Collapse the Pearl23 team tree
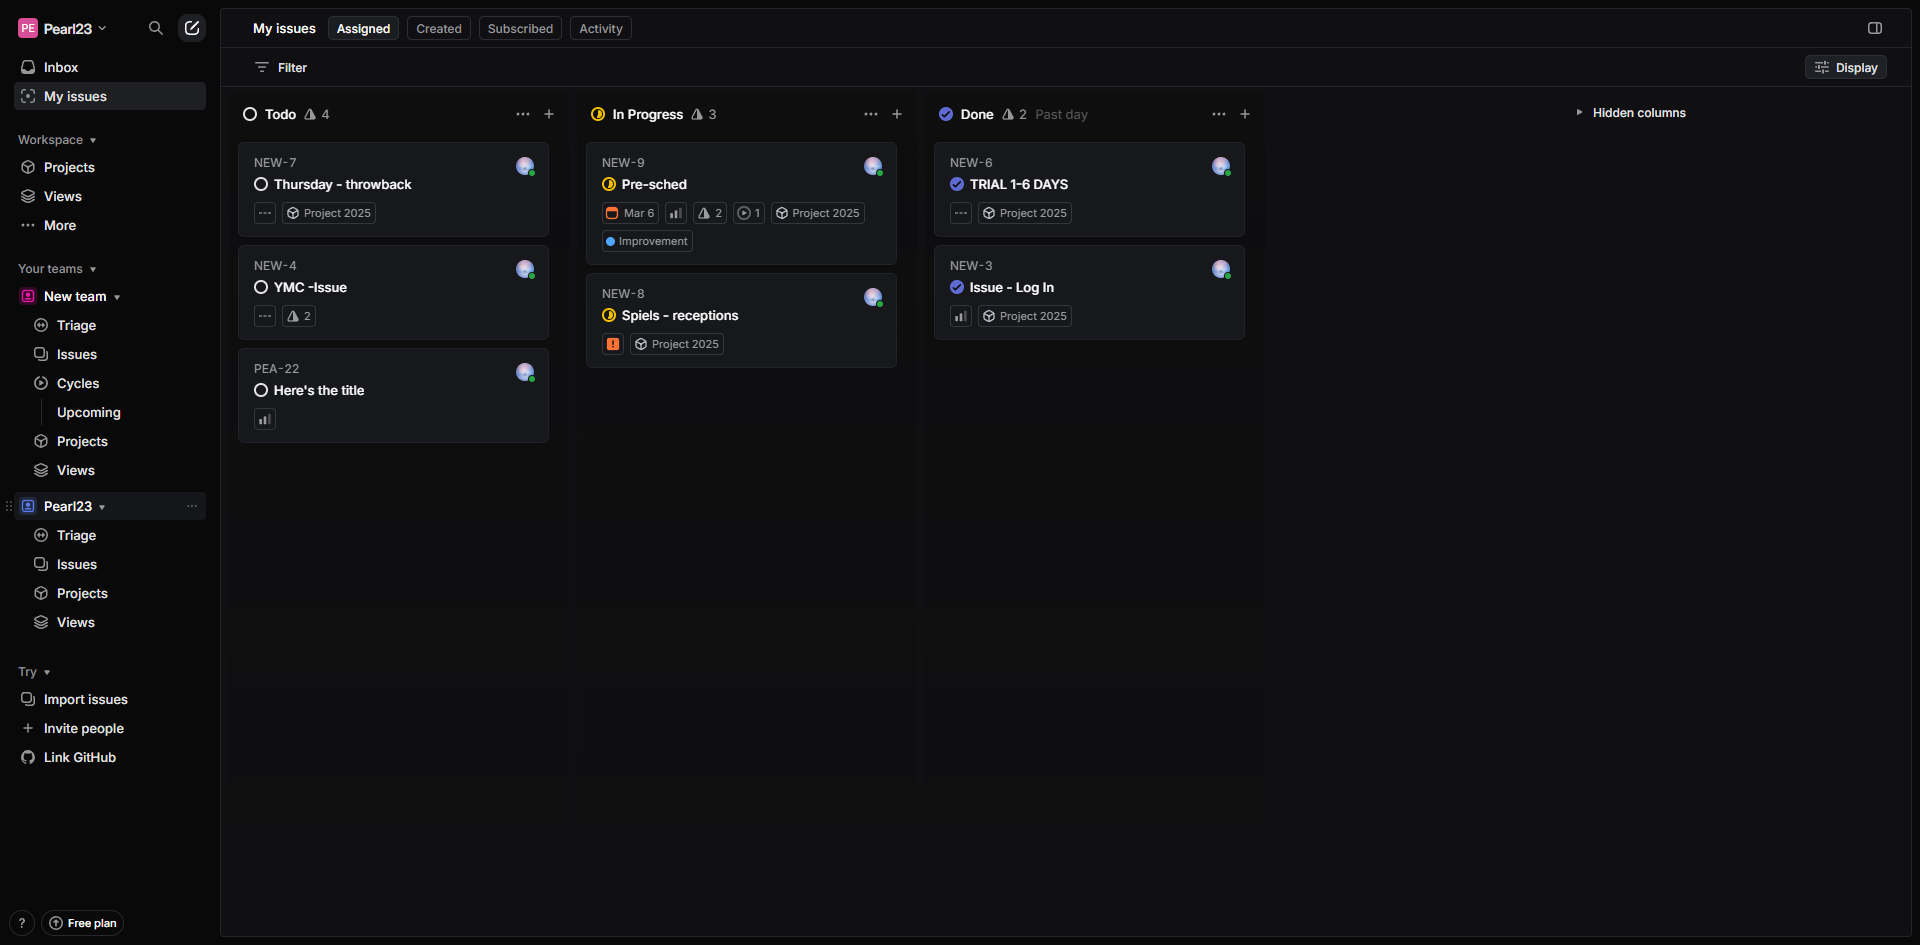Image resolution: width=1920 pixels, height=945 pixels. coord(102,507)
